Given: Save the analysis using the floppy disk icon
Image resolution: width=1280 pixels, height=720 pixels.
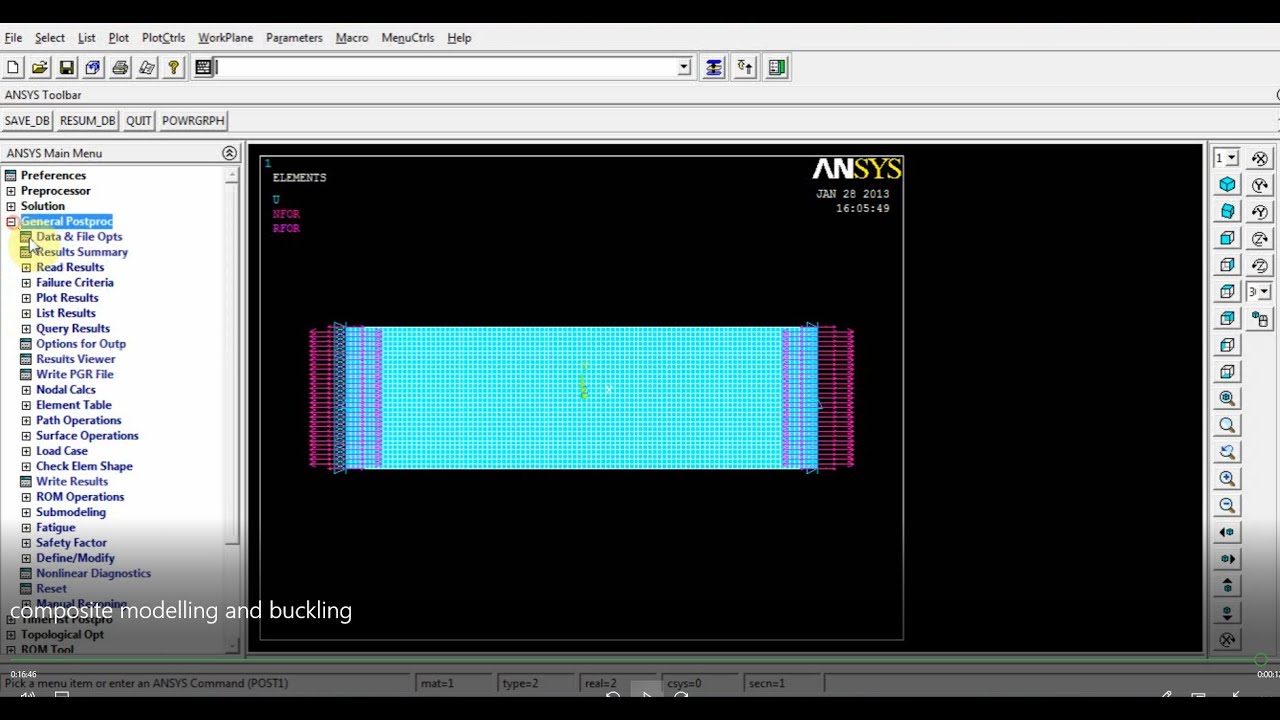Looking at the screenshot, I should tap(67, 68).
